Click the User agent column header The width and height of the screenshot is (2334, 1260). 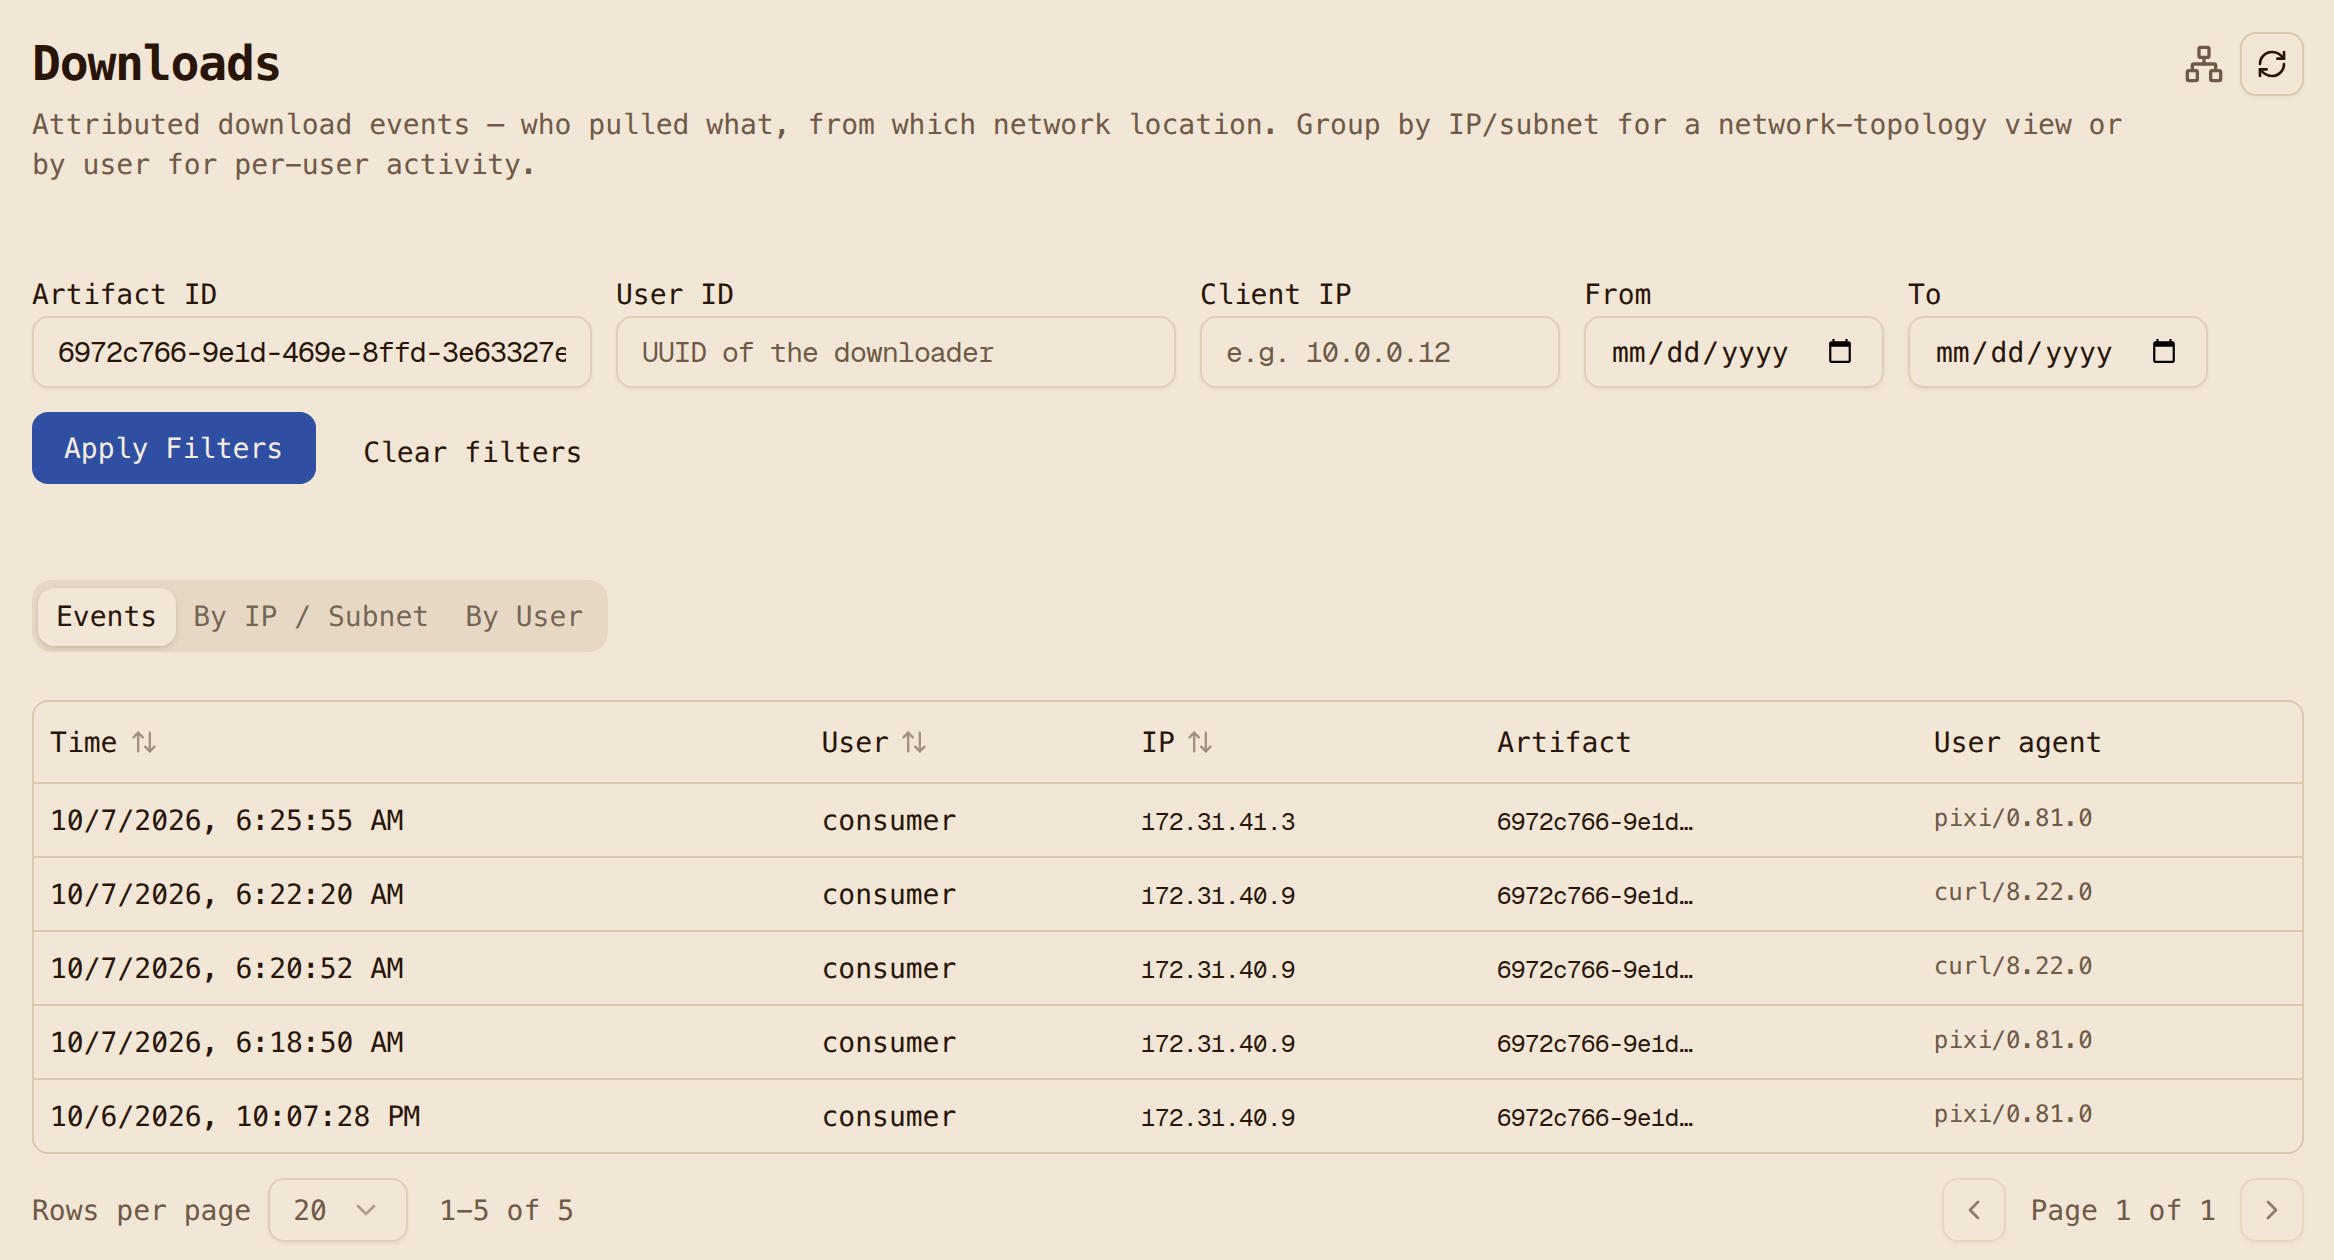tap(2017, 742)
